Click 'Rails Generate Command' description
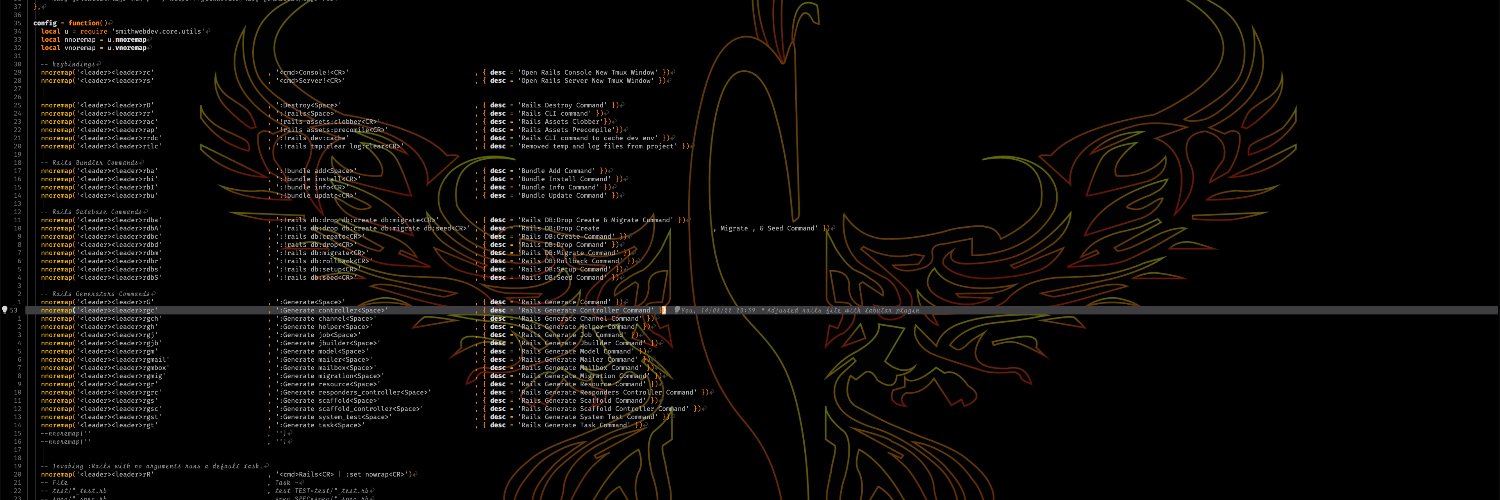The height and width of the screenshot is (500, 1500). [x=565, y=301]
